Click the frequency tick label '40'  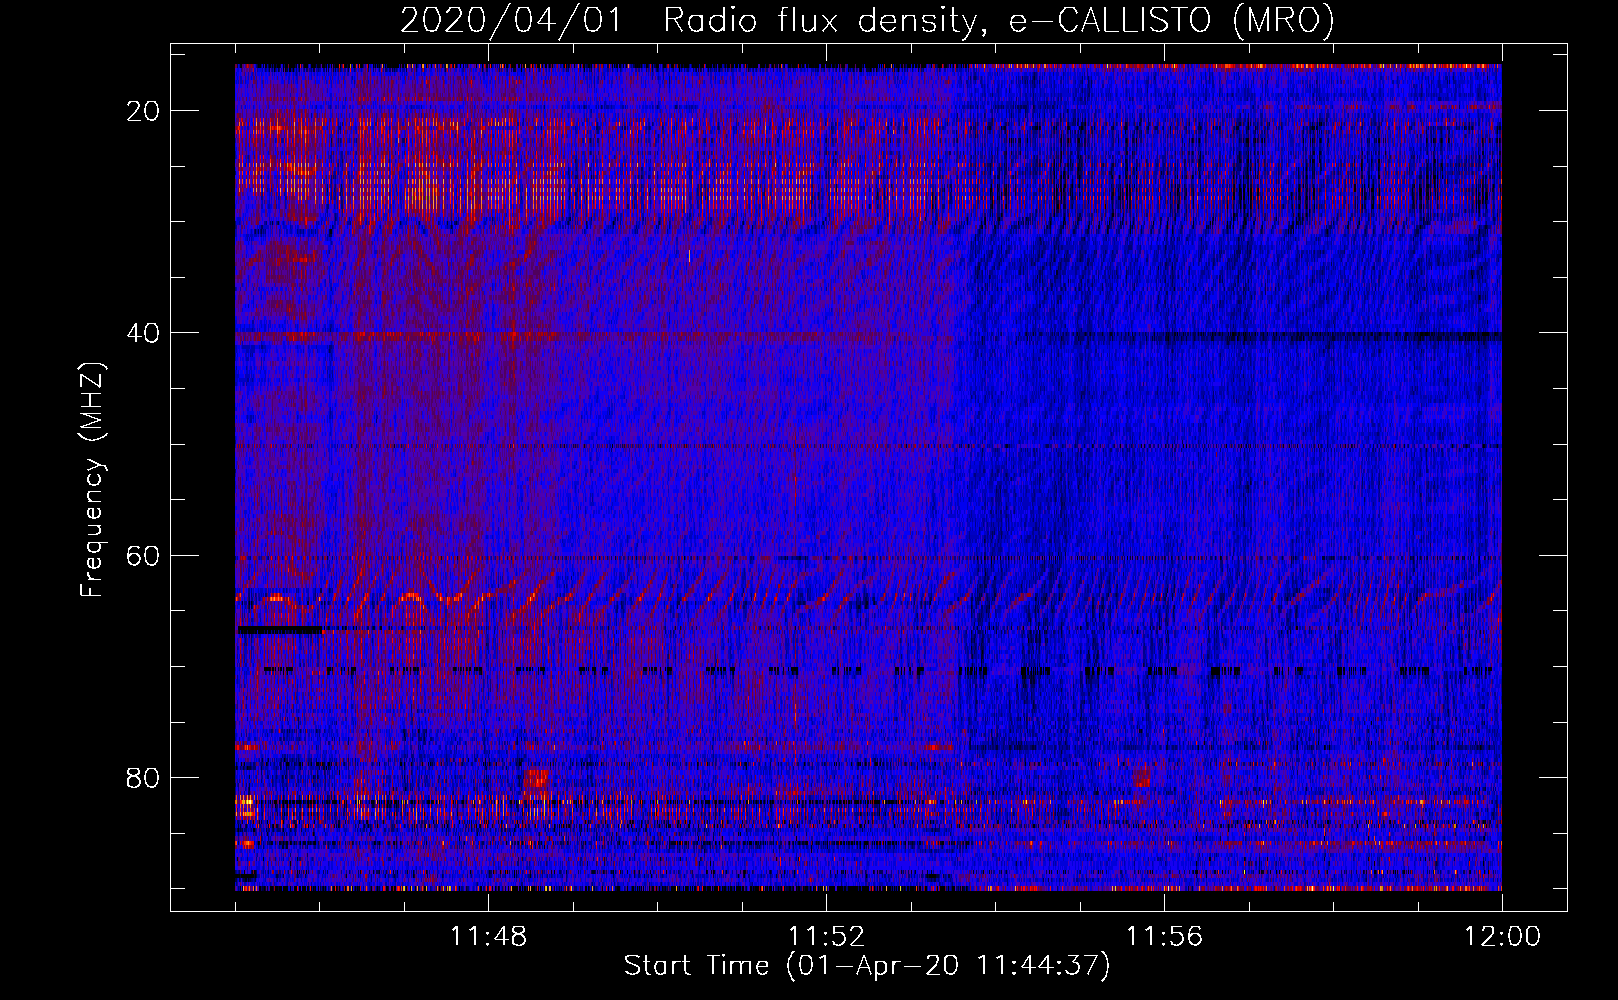(x=143, y=333)
